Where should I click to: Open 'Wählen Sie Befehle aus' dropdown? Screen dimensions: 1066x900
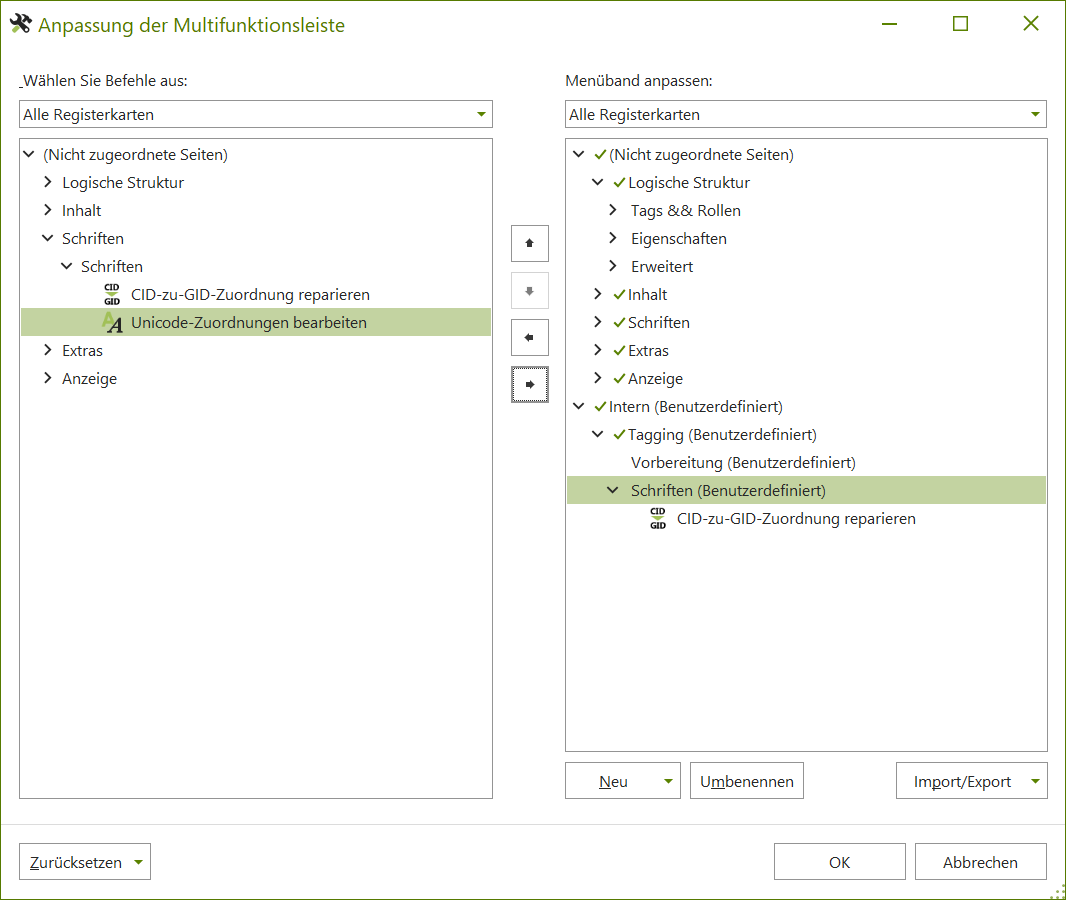481,114
